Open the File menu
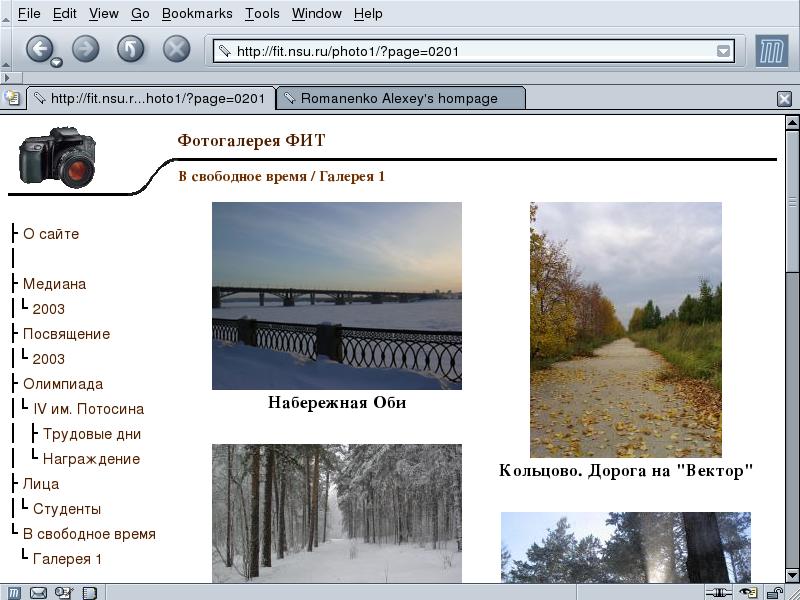 click(29, 14)
